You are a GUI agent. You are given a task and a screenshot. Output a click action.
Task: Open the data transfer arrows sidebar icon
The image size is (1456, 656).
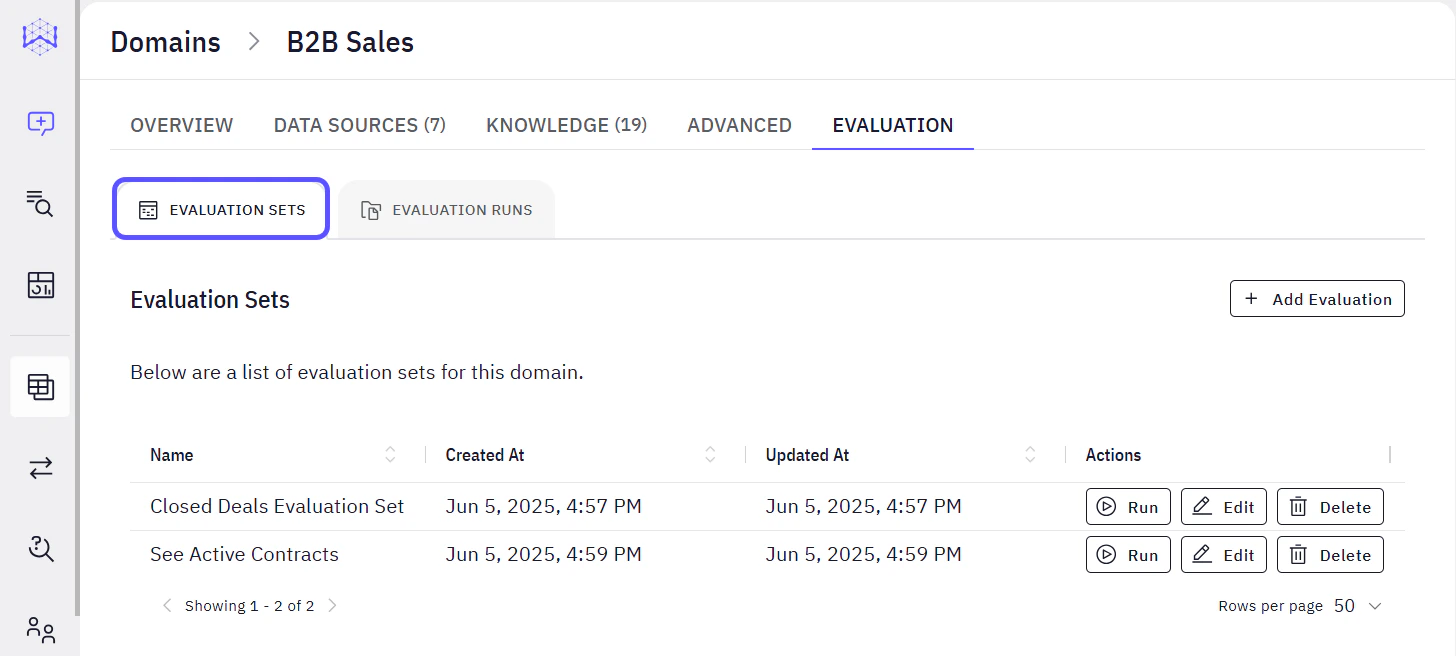[x=40, y=468]
